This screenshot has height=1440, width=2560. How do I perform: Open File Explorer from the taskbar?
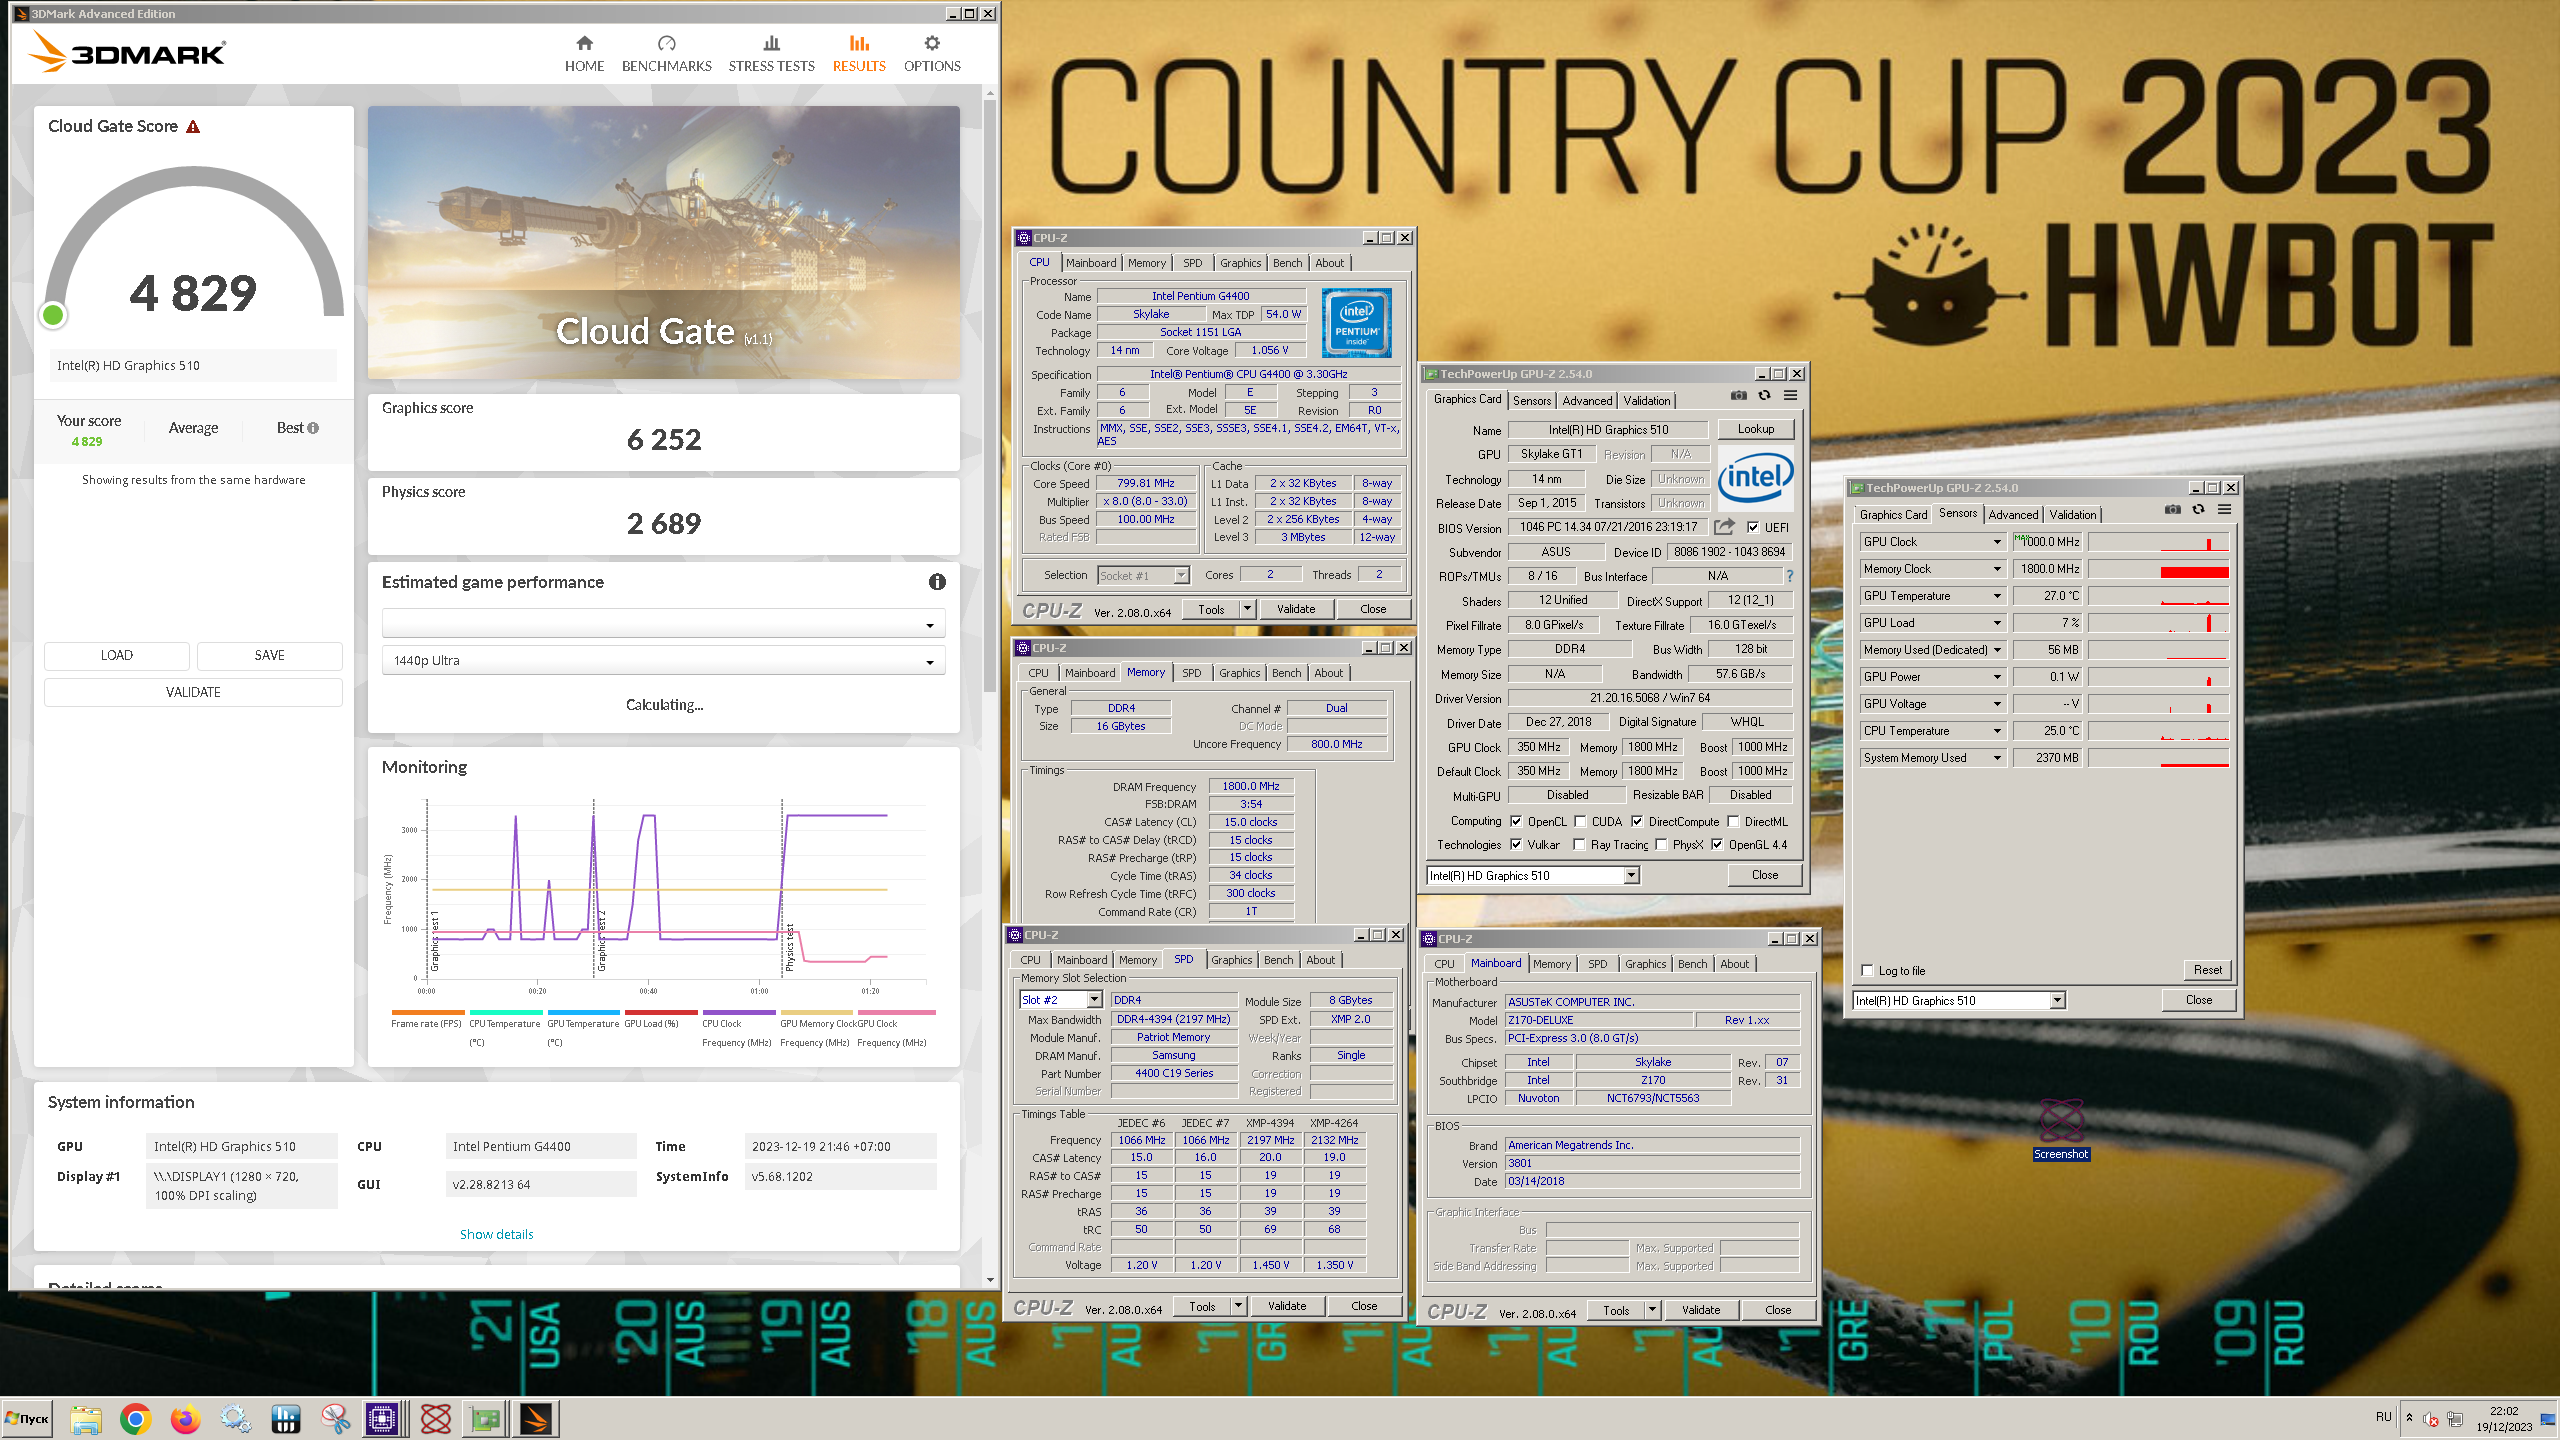(x=86, y=1419)
